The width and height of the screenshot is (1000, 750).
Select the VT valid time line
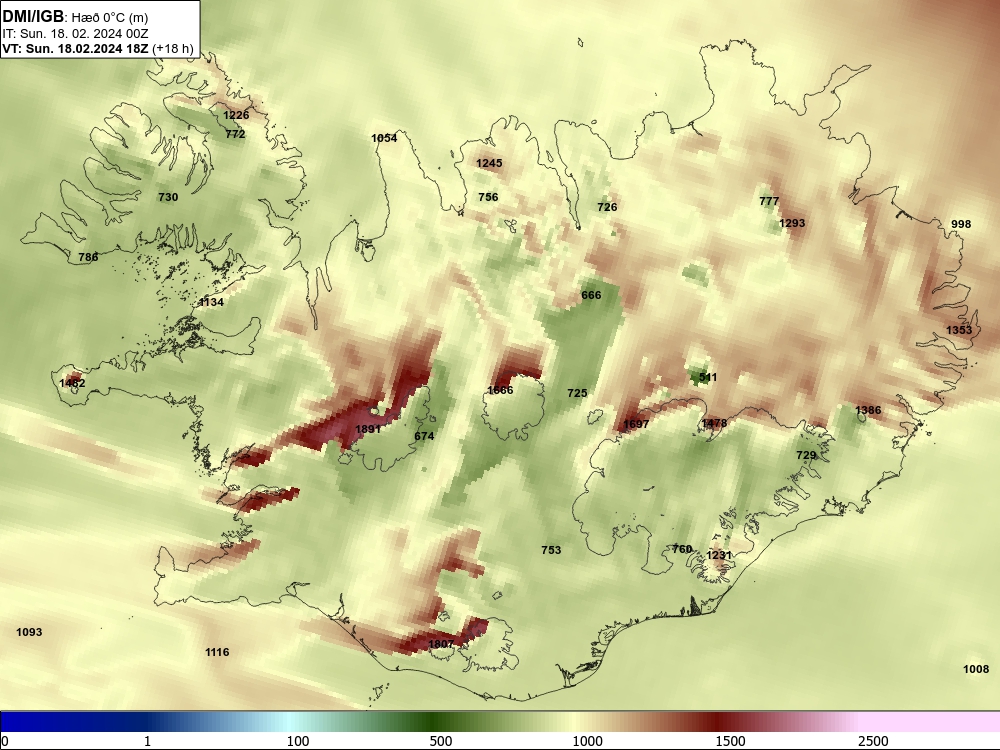coord(98,48)
